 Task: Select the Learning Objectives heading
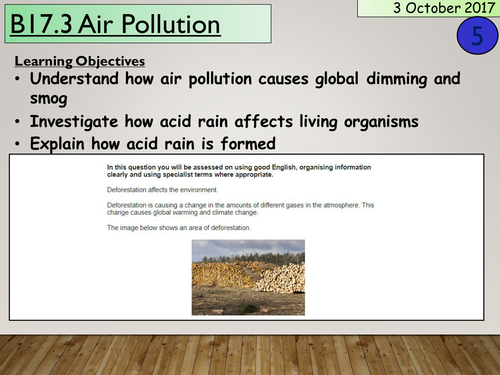point(80,61)
